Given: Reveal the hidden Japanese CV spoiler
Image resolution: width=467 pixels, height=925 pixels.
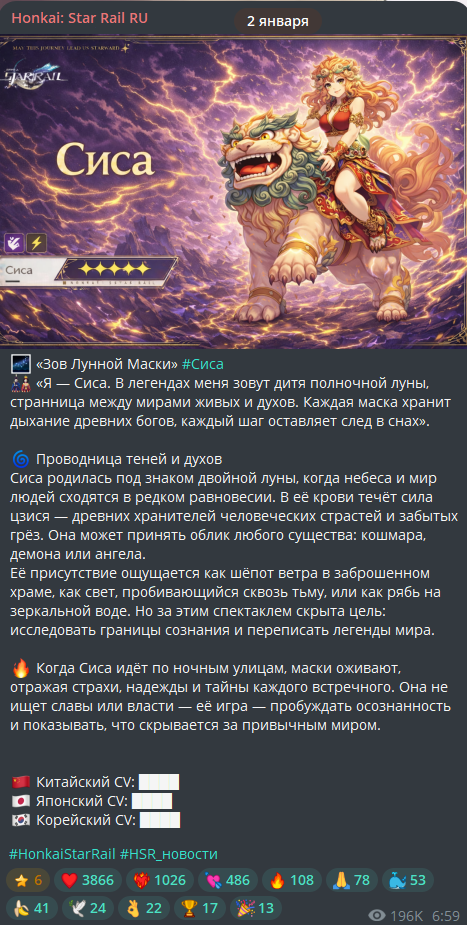Looking at the screenshot, I should tap(152, 801).
